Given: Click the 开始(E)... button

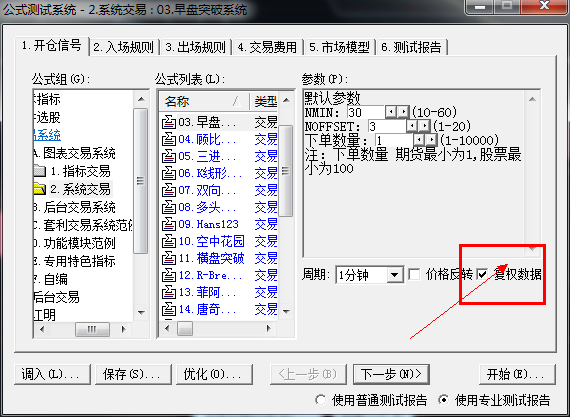Looking at the screenshot, I should point(517,374).
